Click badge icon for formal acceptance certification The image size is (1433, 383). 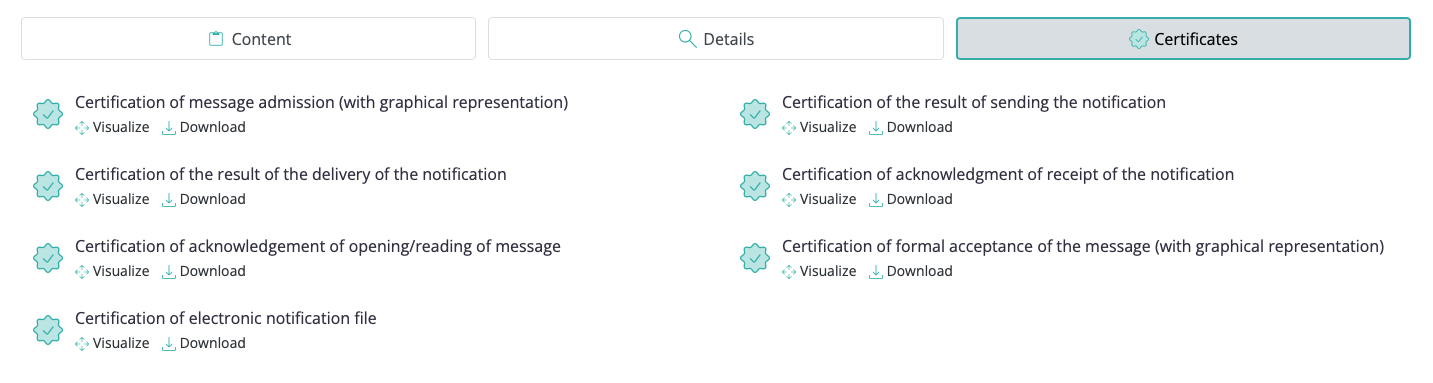pos(755,258)
